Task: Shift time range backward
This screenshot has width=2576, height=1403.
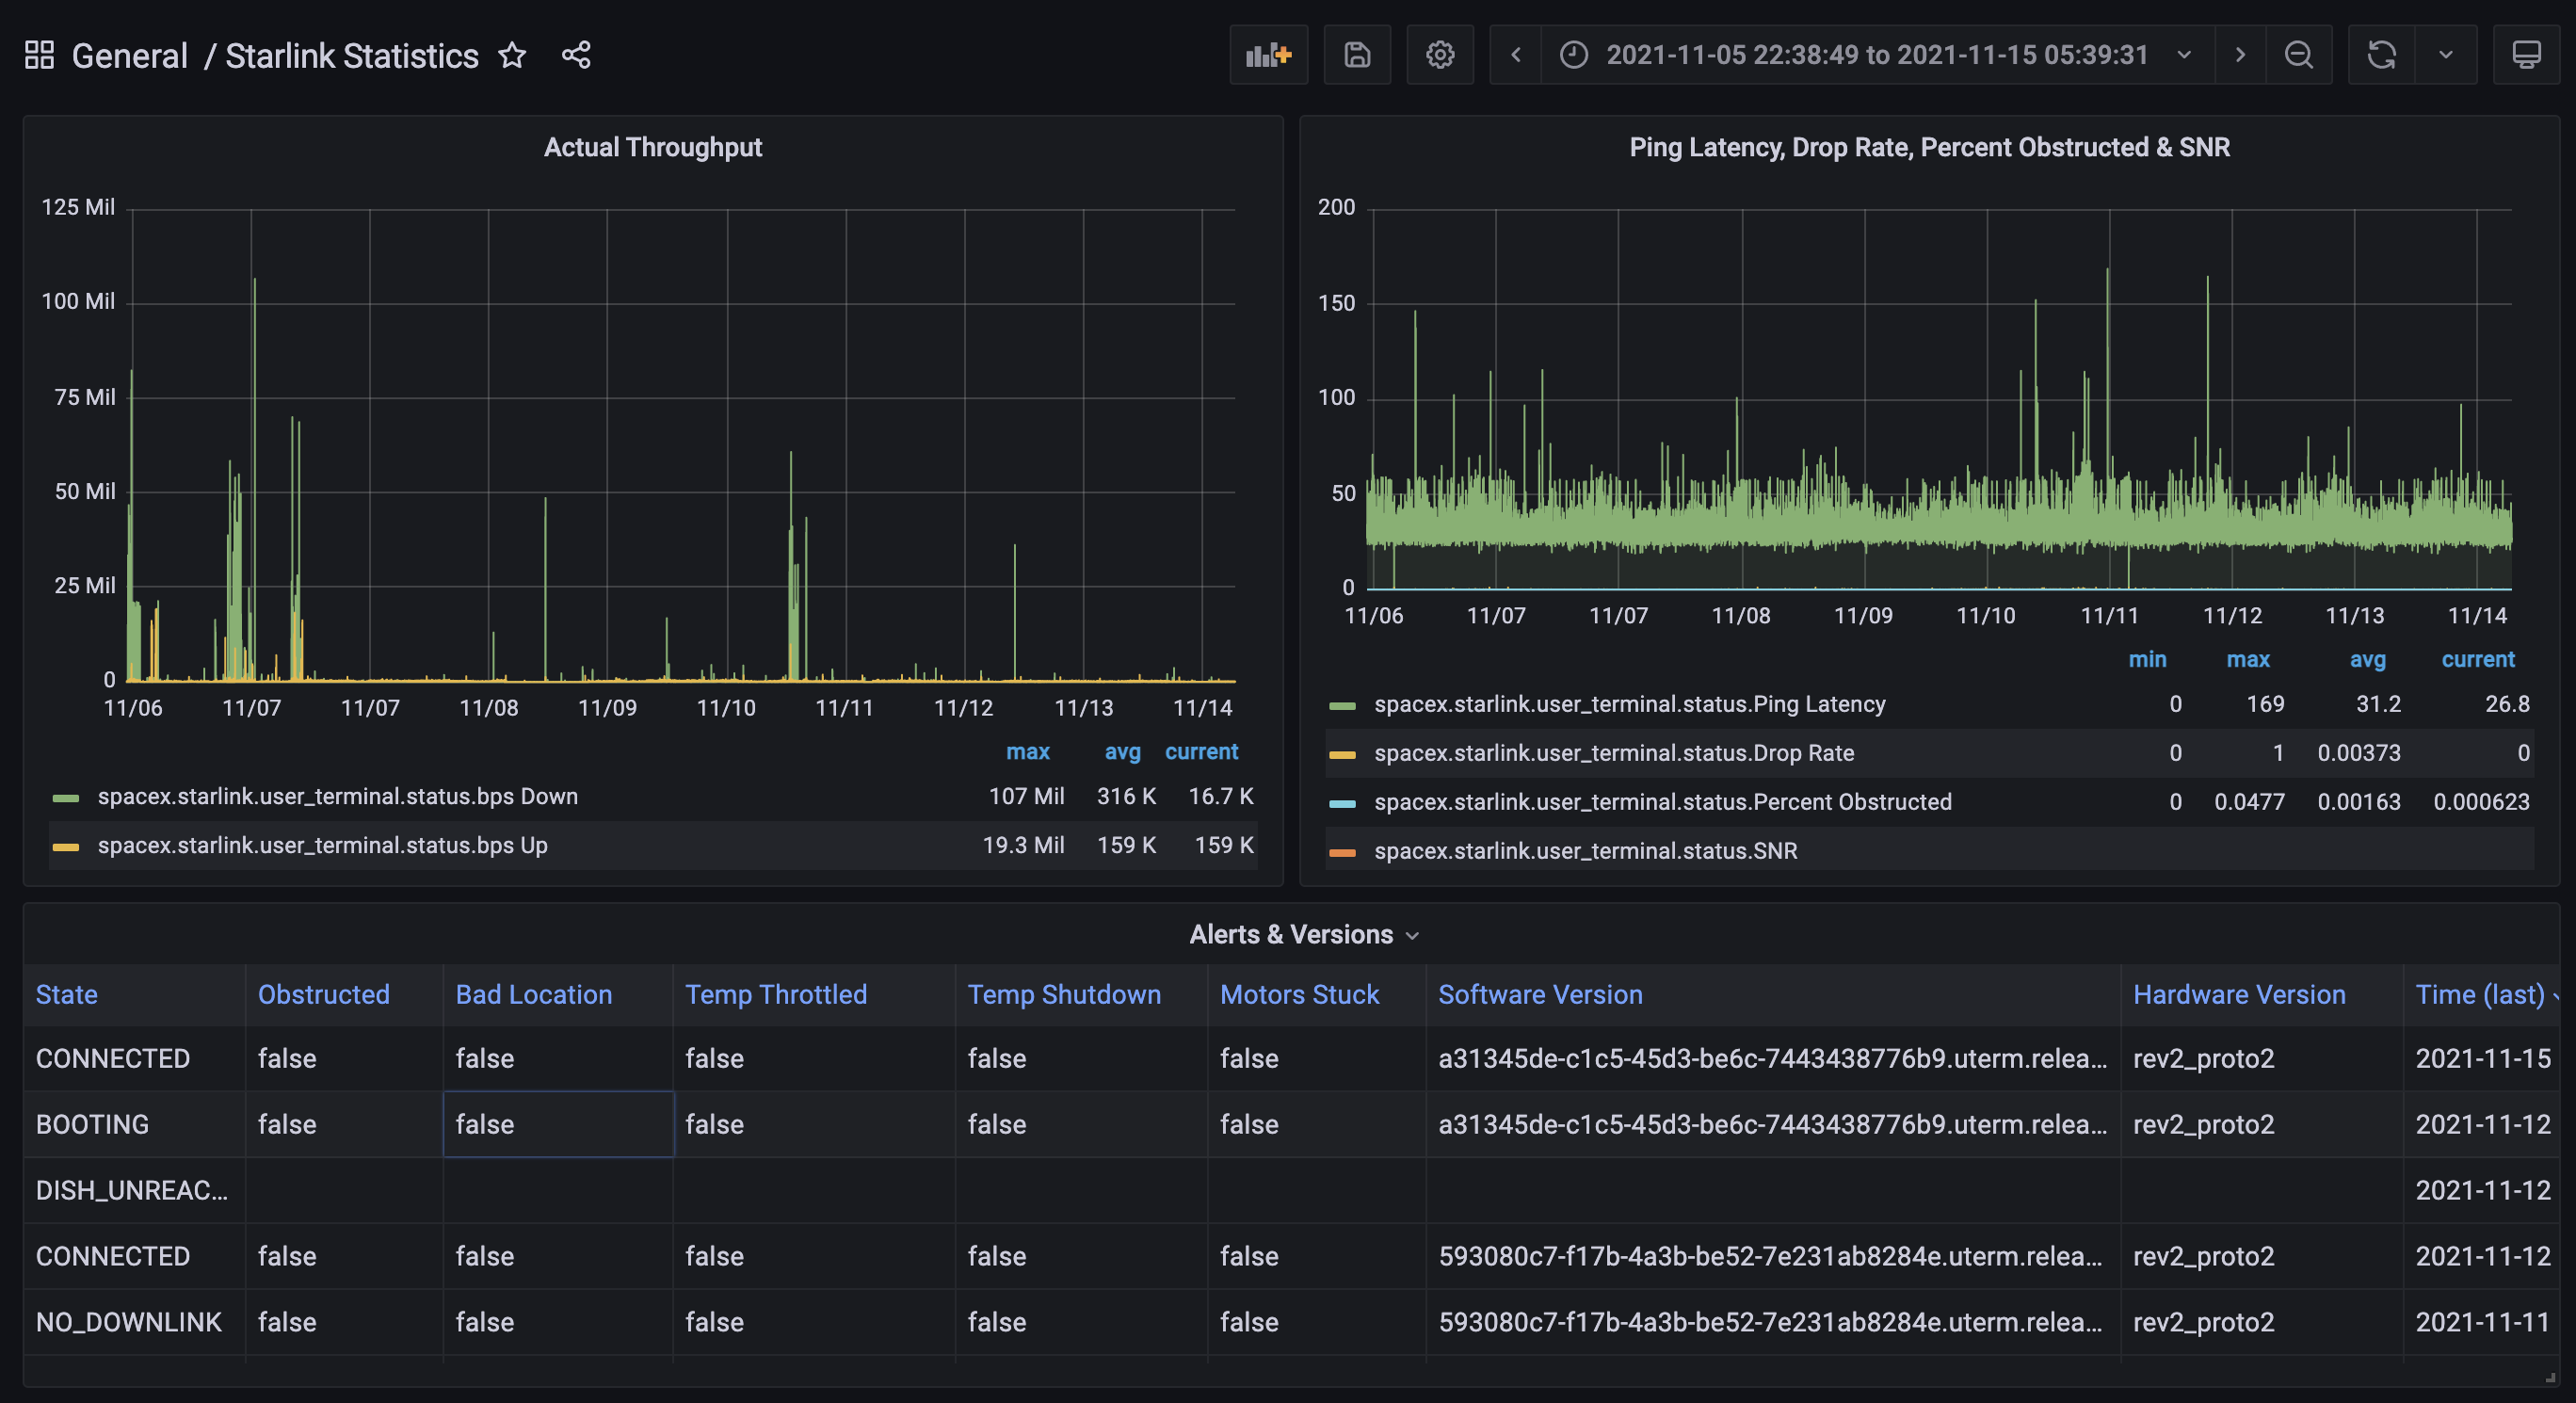Action: pyautogui.click(x=1515, y=55)
